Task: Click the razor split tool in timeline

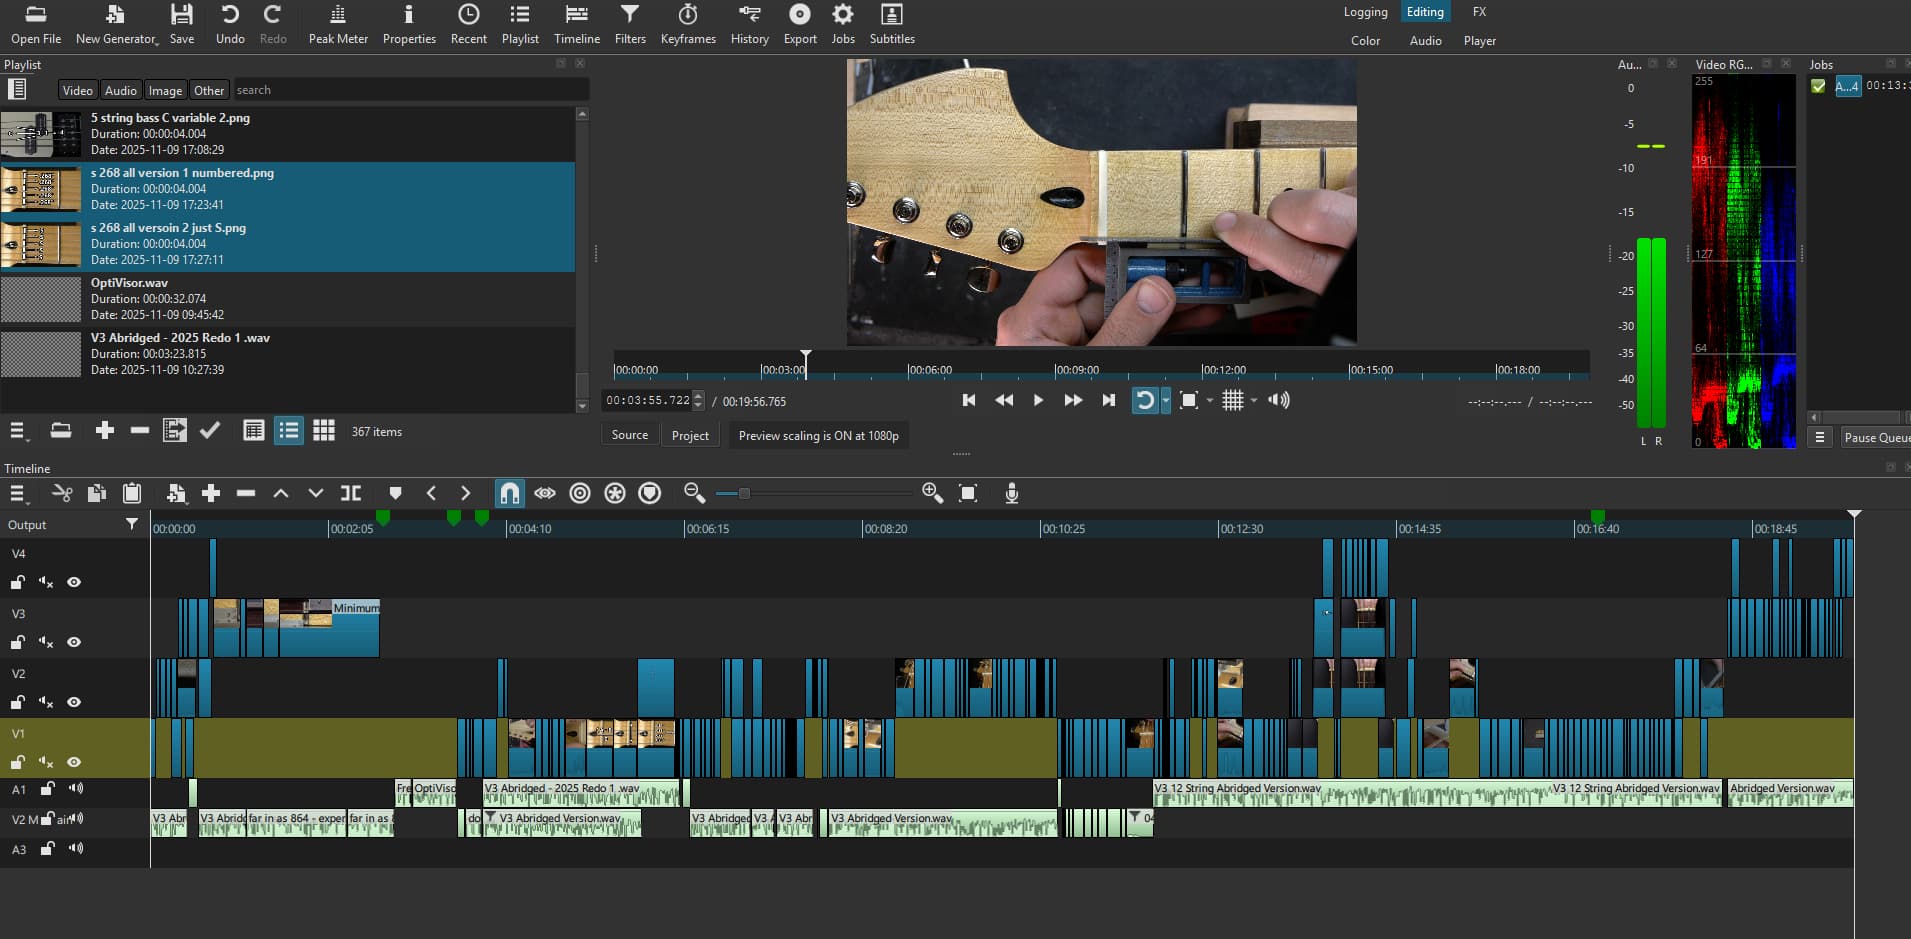Action: [351, 493]
